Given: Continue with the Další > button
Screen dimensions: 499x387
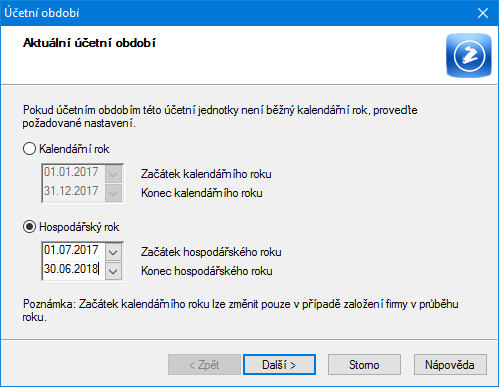Looking at the screenshot, I should tap(279, 365).
